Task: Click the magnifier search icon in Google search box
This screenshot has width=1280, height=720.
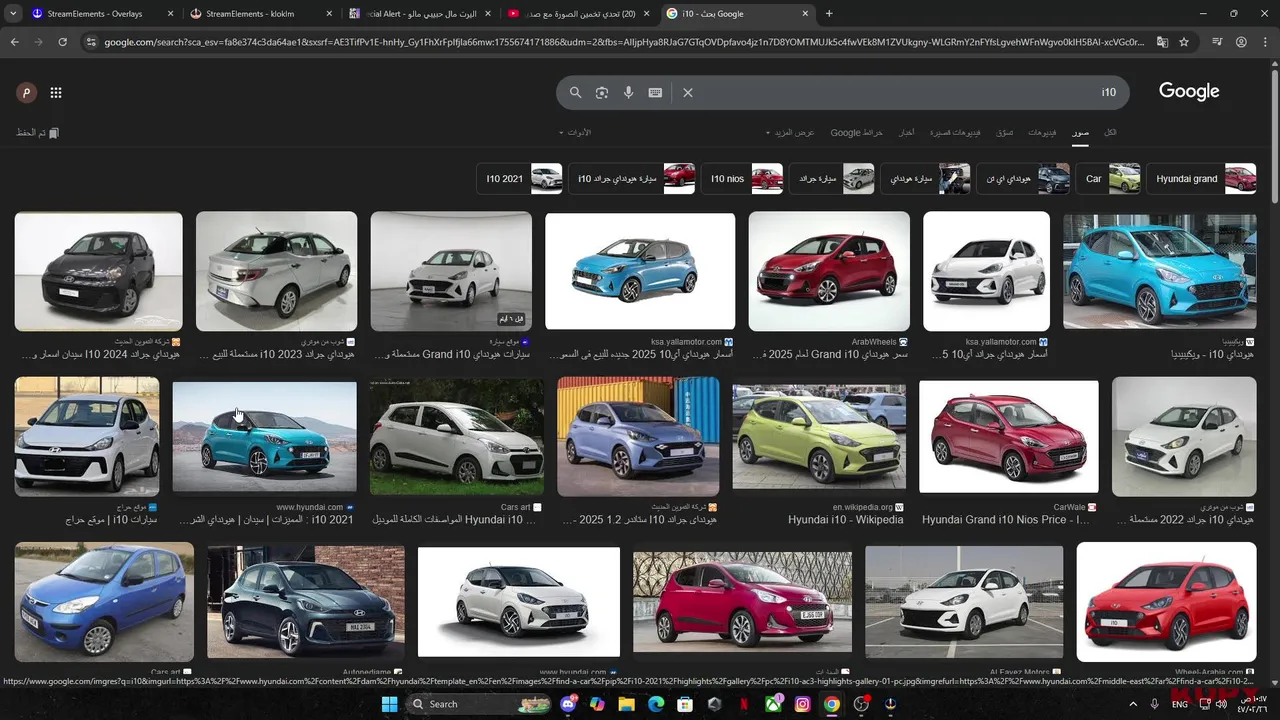Action: 575,92
